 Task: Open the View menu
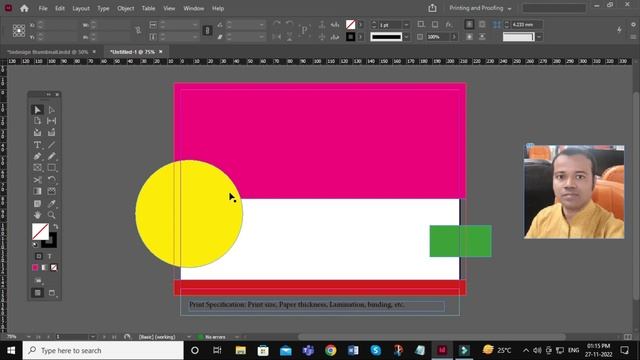169,8
